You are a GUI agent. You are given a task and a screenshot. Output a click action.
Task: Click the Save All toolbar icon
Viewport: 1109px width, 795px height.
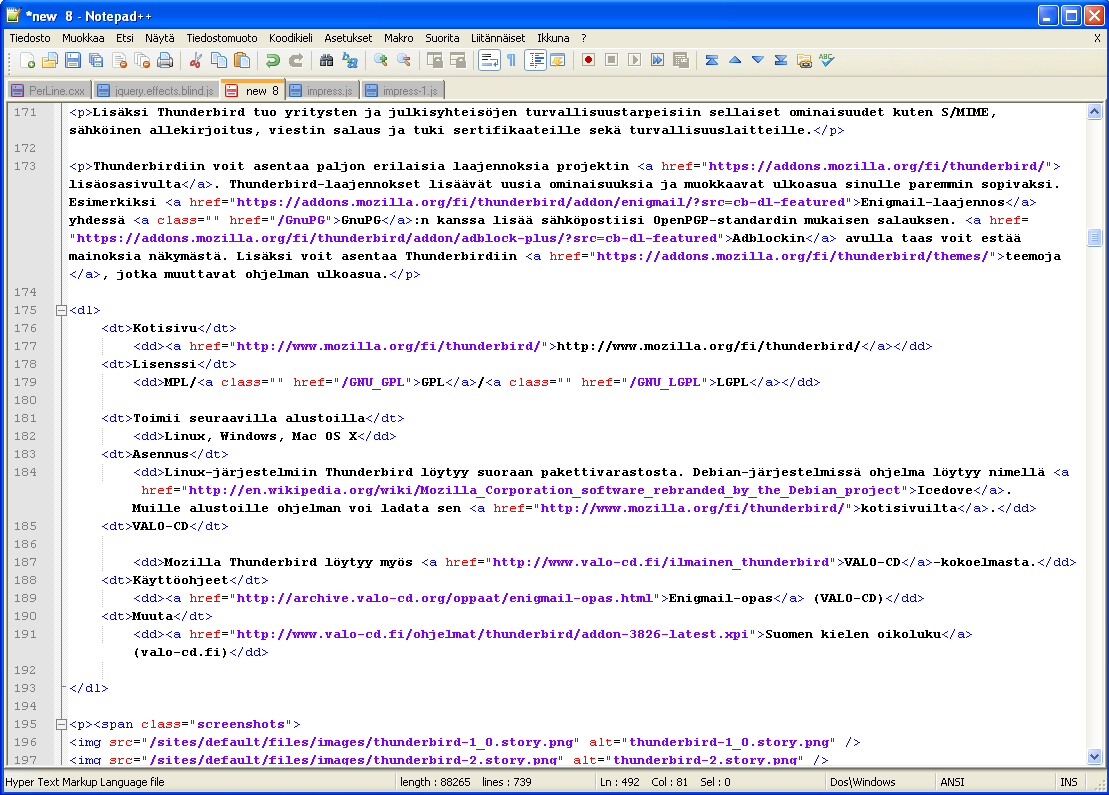95,61
